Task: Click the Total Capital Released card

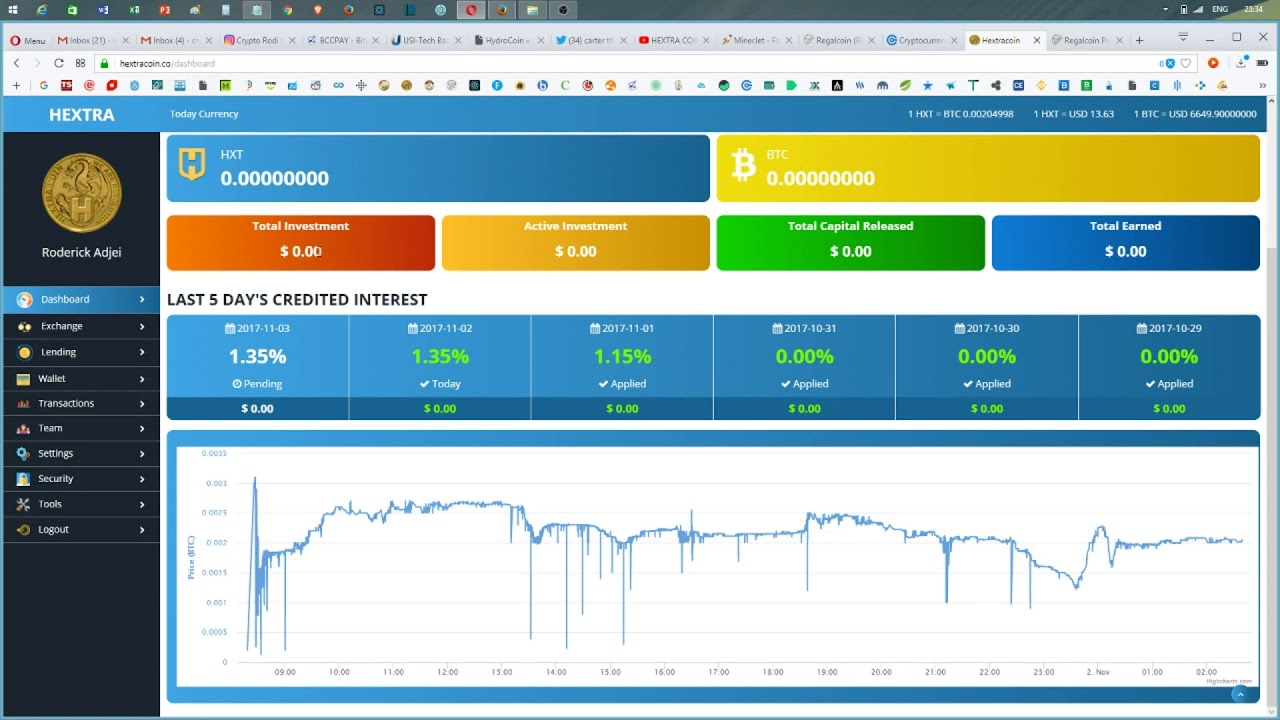Action: coord(851,242)
